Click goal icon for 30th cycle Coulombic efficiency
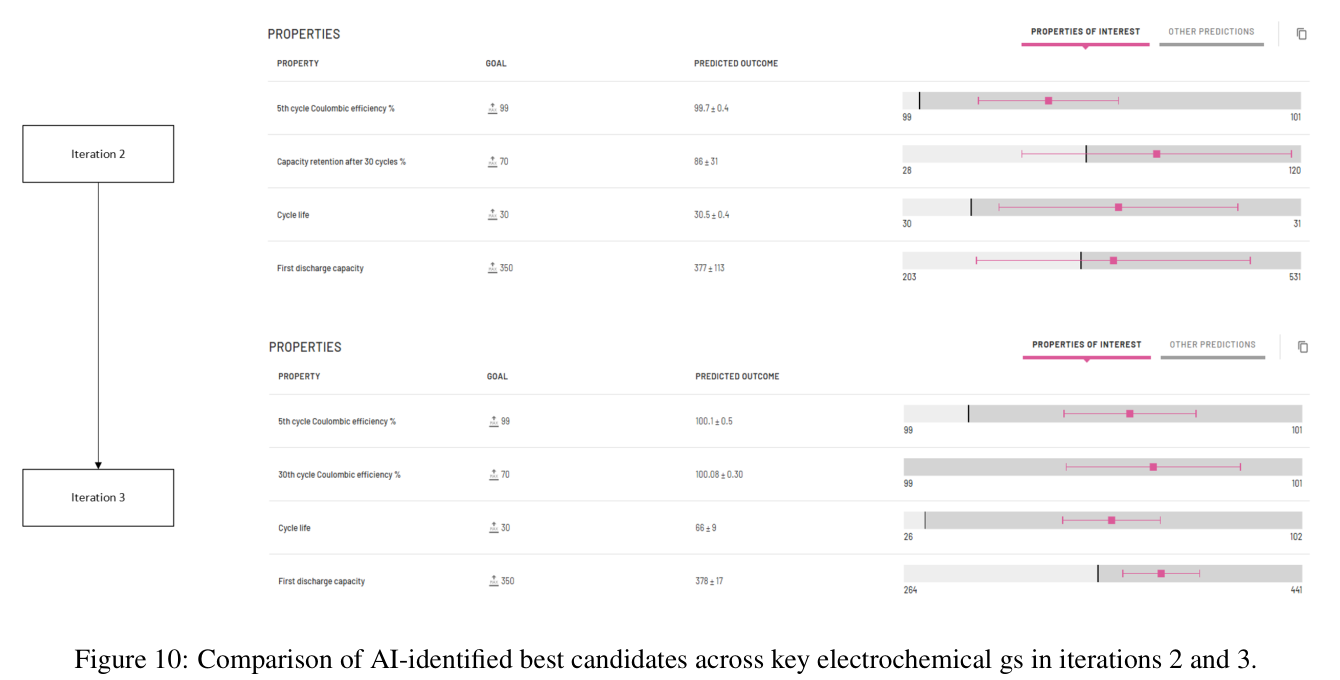1340x680 pixels. pos(494,474)
